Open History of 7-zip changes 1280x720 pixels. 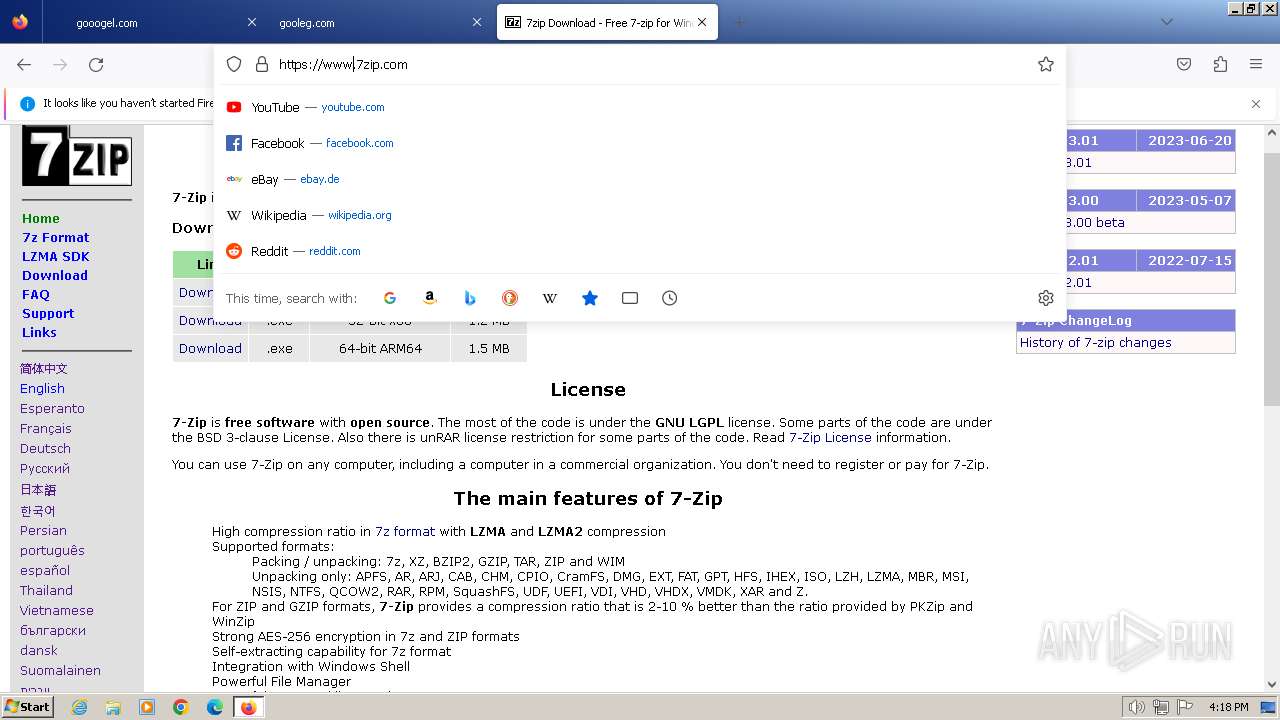(x=1095, y=342)
